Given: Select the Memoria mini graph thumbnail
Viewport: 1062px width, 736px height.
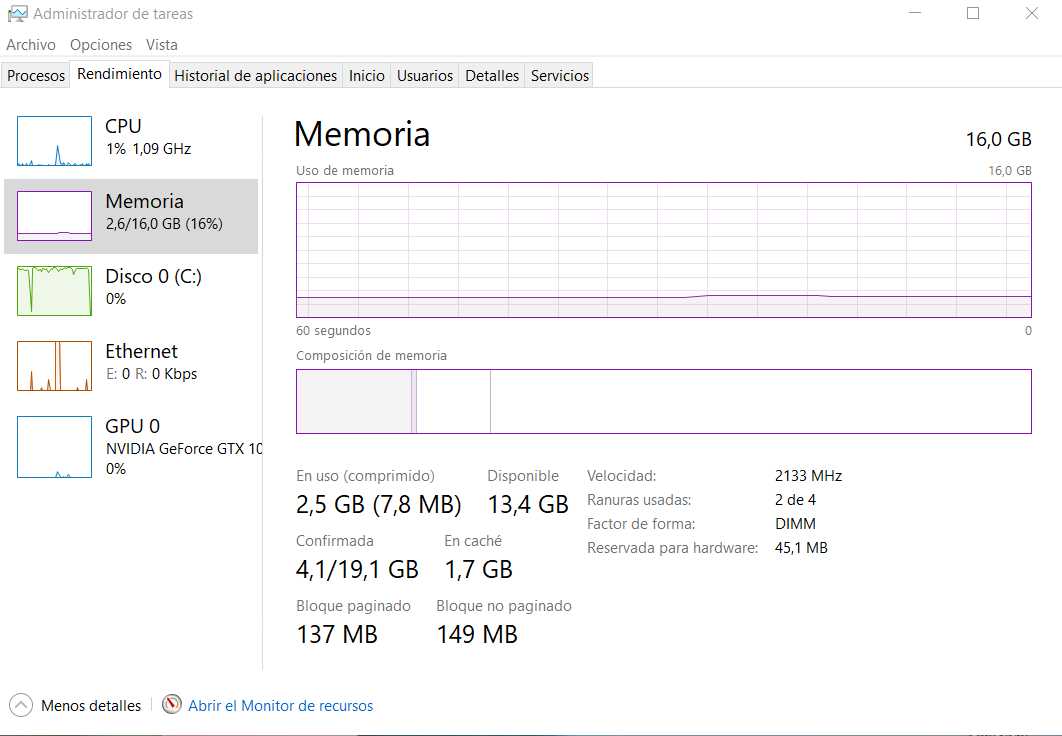Looking at the screenshot, I should 54,216.
